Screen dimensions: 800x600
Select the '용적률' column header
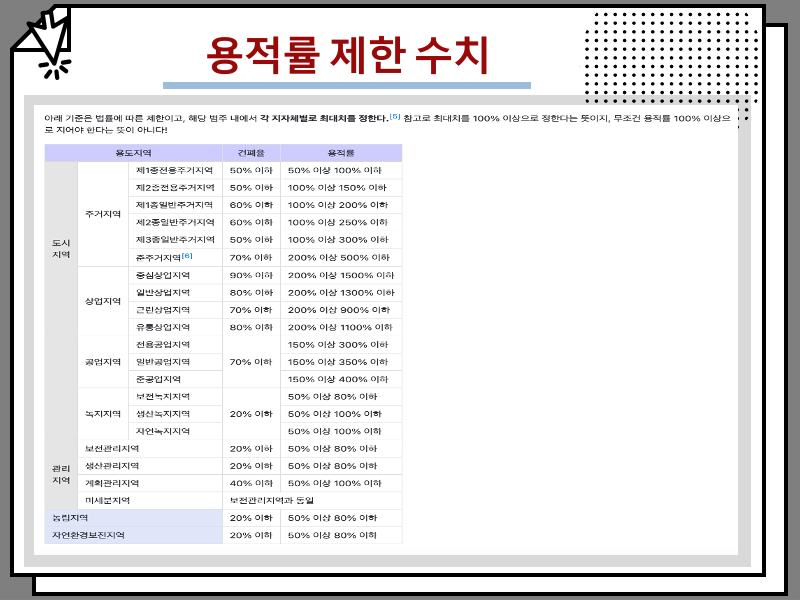[x=341, y=153]
